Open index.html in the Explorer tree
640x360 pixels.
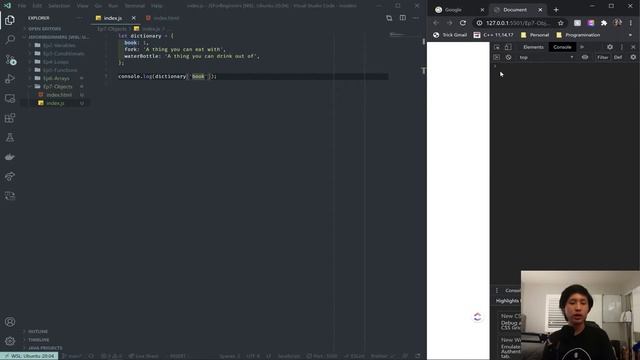click(x=59, y=95)
